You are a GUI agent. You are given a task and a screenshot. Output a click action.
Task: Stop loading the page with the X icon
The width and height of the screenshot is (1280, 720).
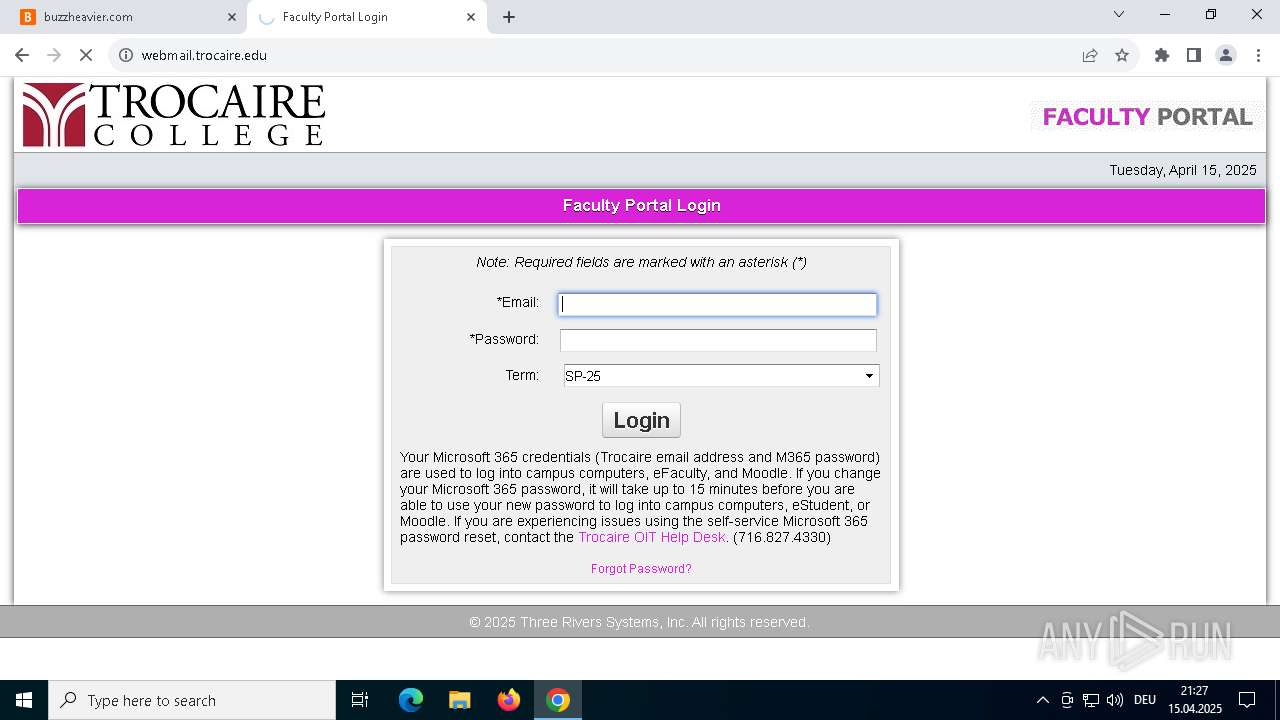[86, 55]
